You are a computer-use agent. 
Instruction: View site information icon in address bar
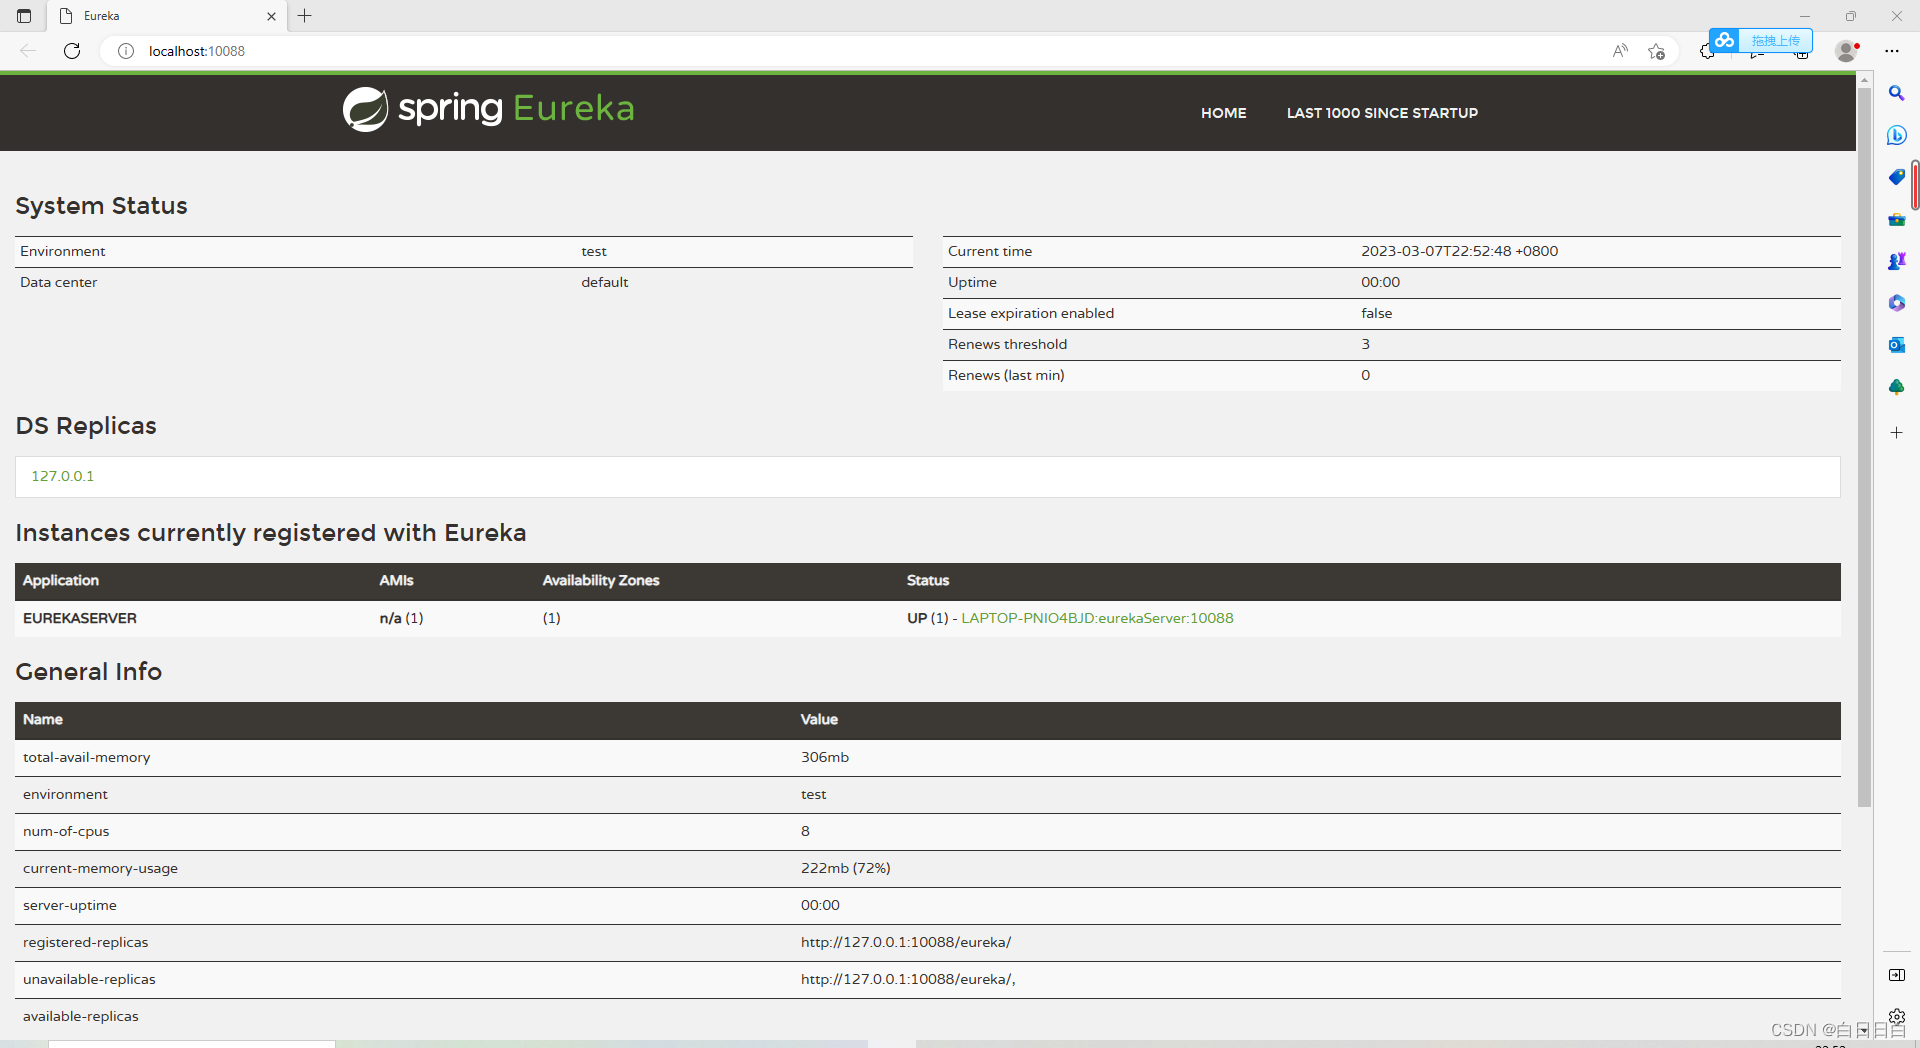pyautogui.click(x=126, y=51)
